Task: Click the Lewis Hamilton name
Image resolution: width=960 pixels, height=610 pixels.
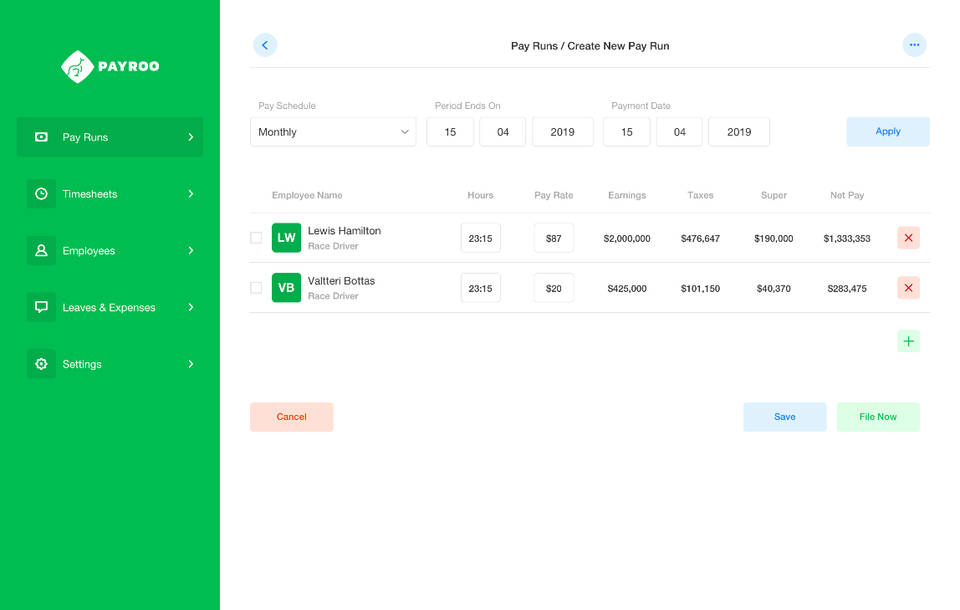Action: click(344, 231)
